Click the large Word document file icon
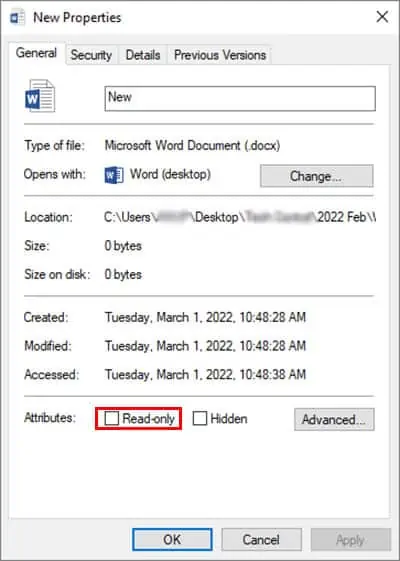 click(x=40, y=96)
